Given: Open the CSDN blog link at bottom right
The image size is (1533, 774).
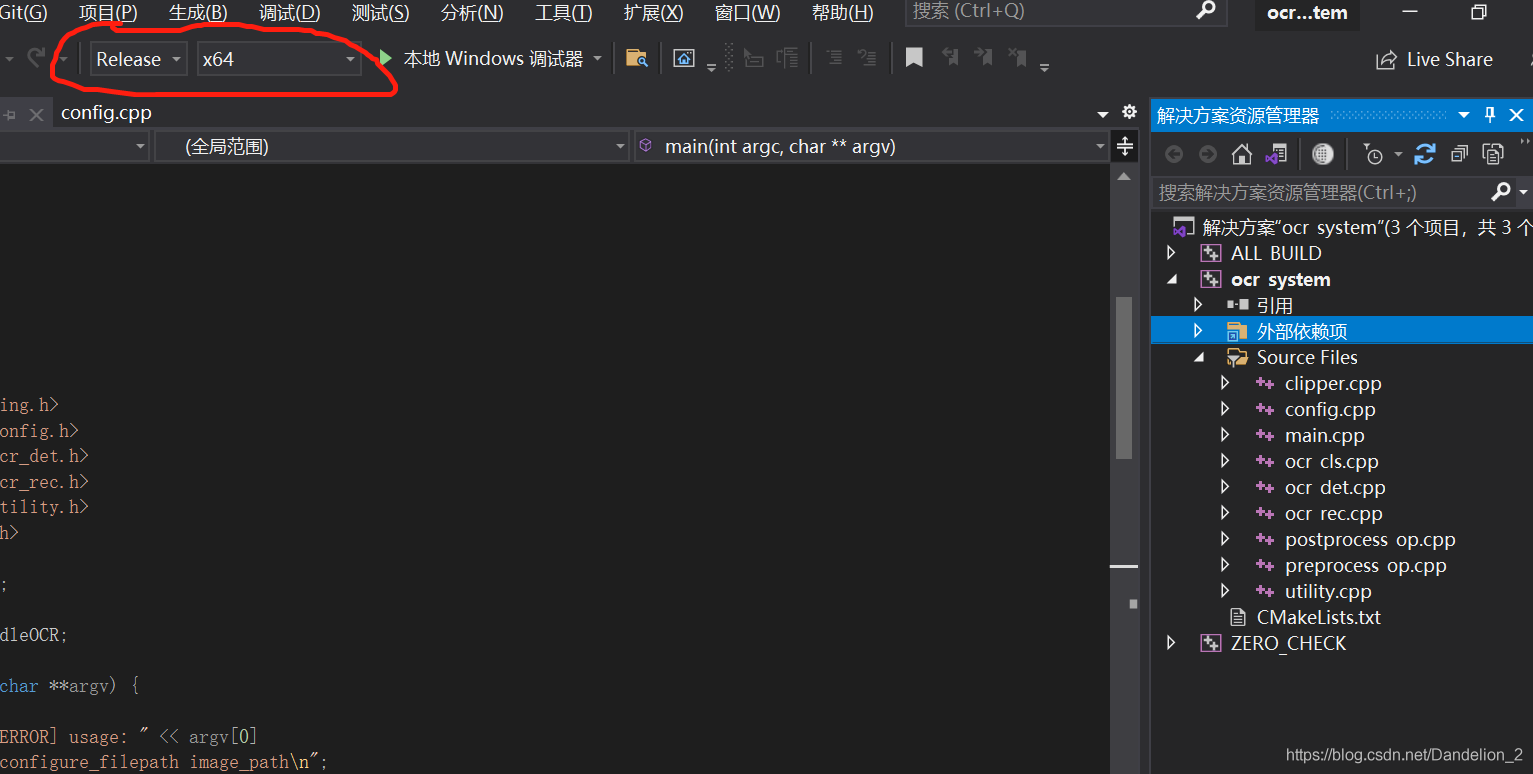Looking at the screenshot, I should [x=1404, y=754].
